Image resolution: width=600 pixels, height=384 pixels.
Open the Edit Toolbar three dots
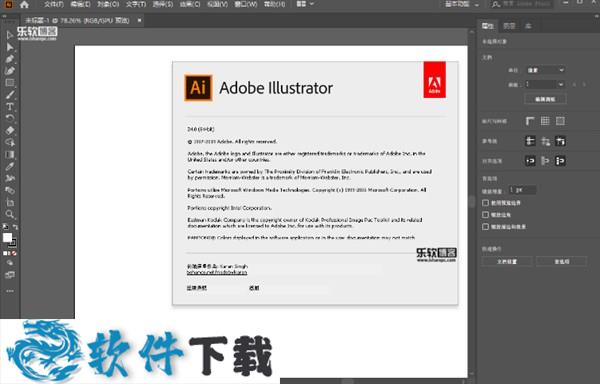click(x=10, y=291)
